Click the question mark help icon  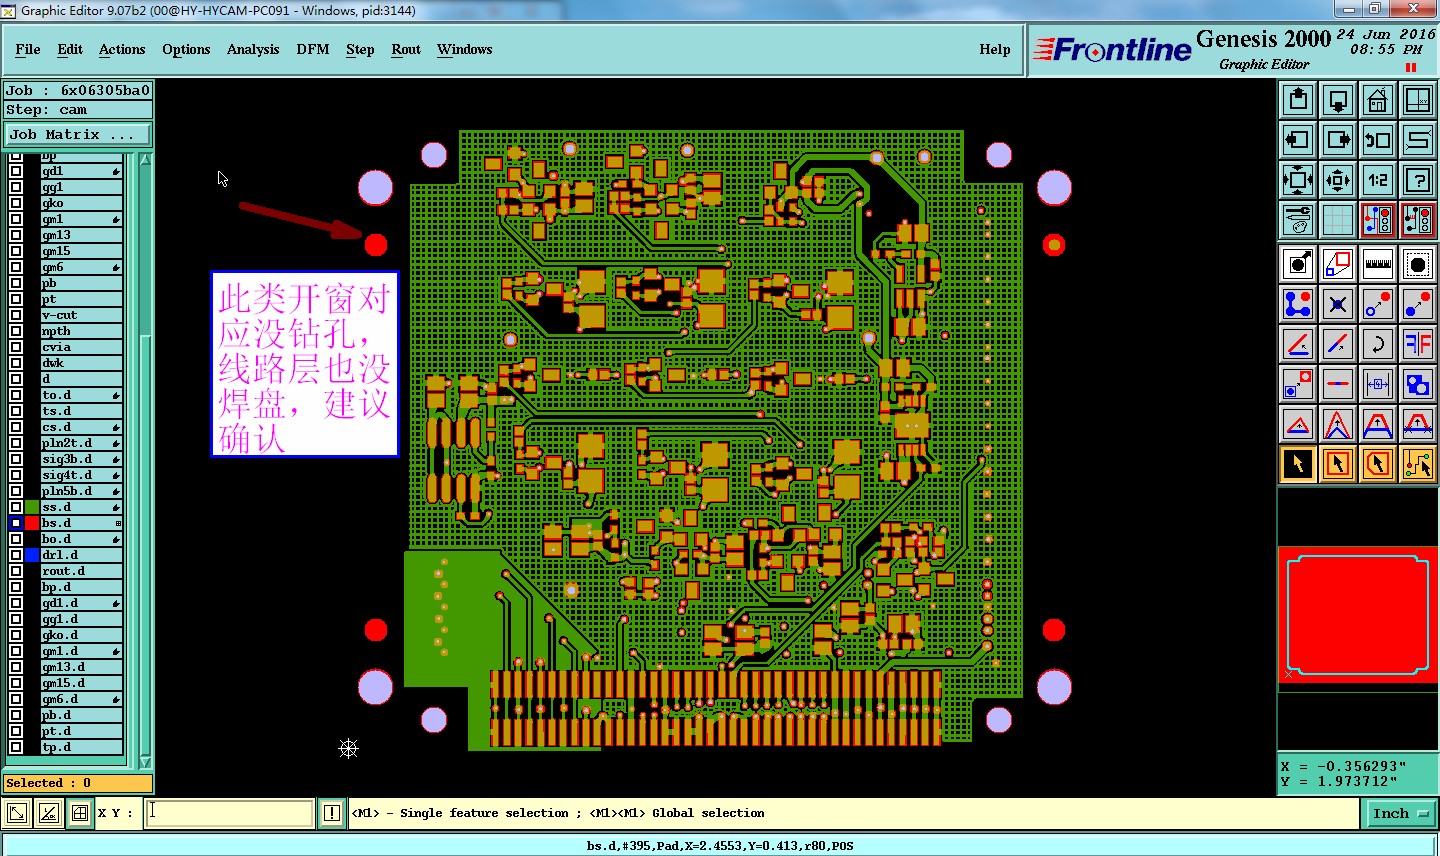click(1418, 180)
